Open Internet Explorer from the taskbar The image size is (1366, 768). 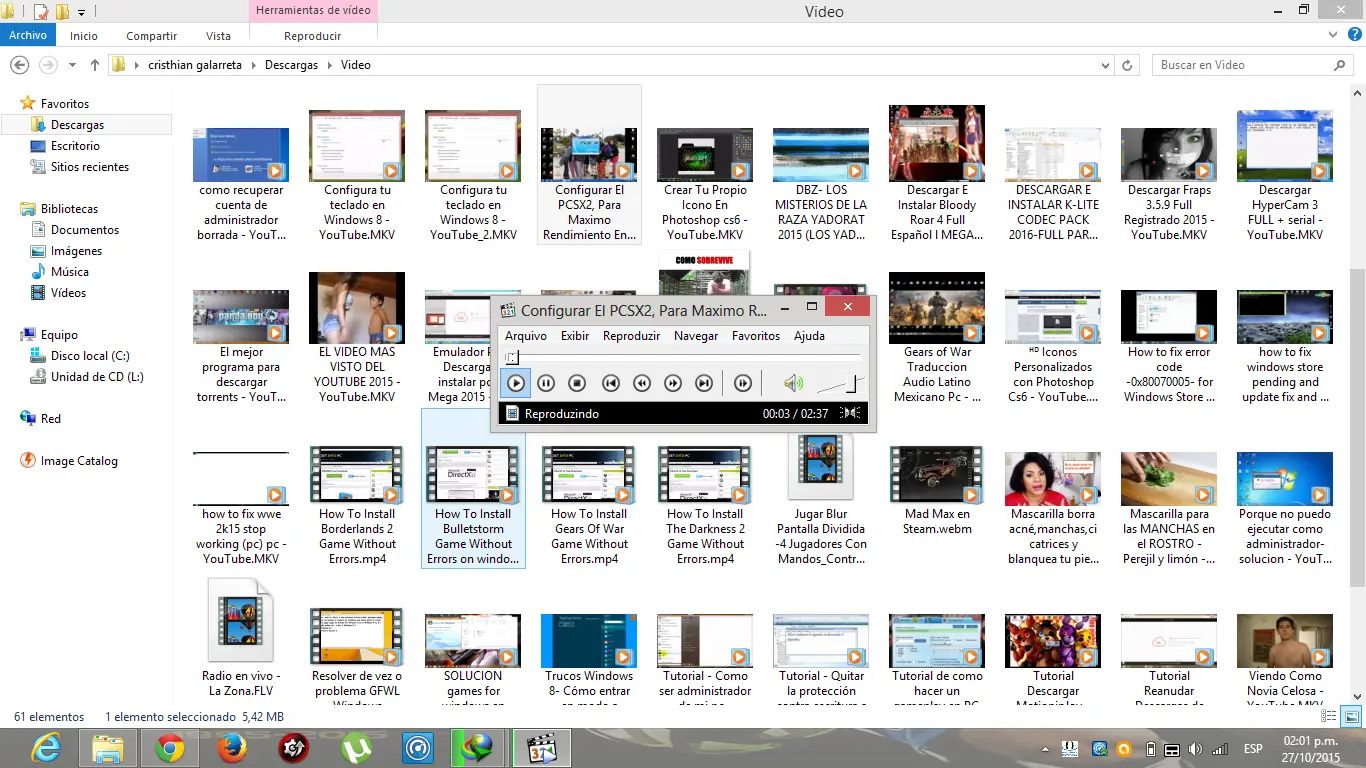pos(46,748)
